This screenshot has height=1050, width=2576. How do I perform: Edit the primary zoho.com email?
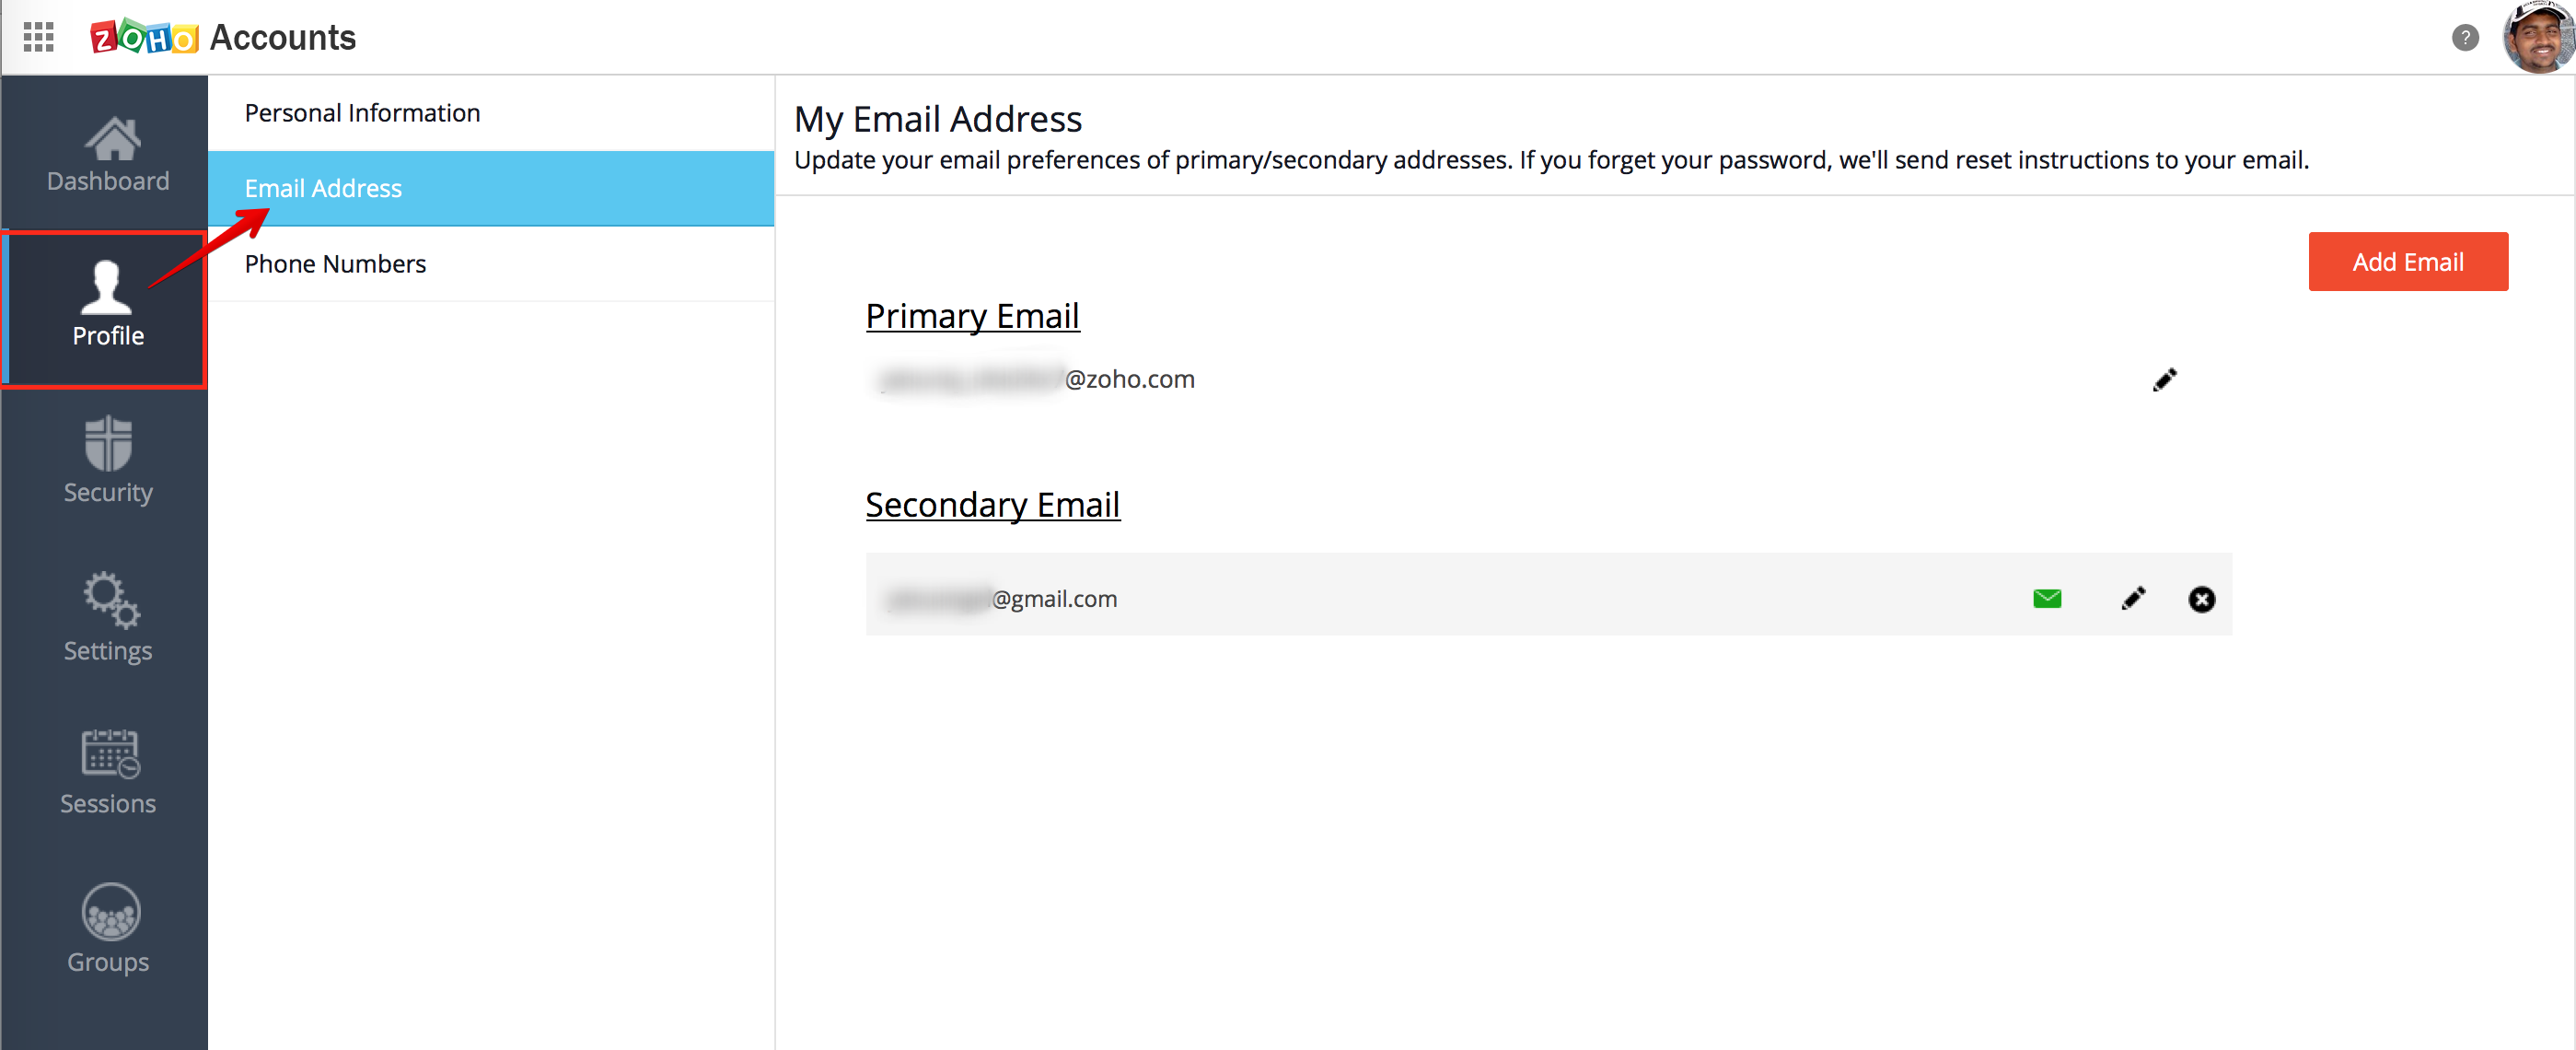(2164, 380)
